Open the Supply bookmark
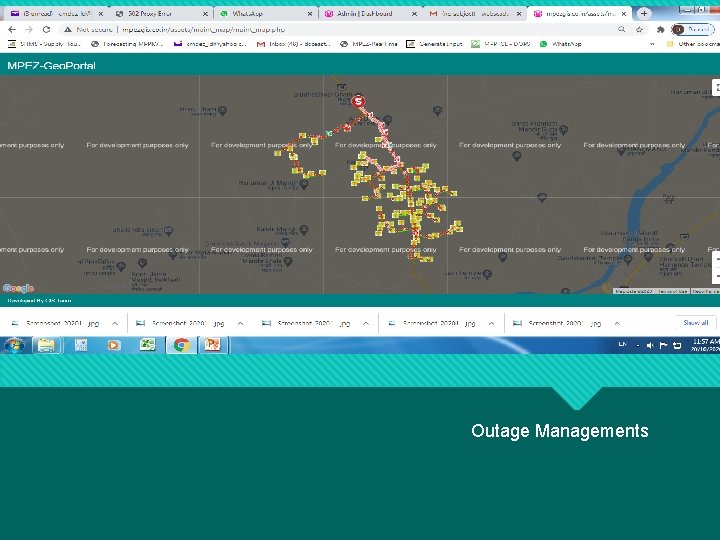This screenshot has width=720, height=540. (44, 44)
